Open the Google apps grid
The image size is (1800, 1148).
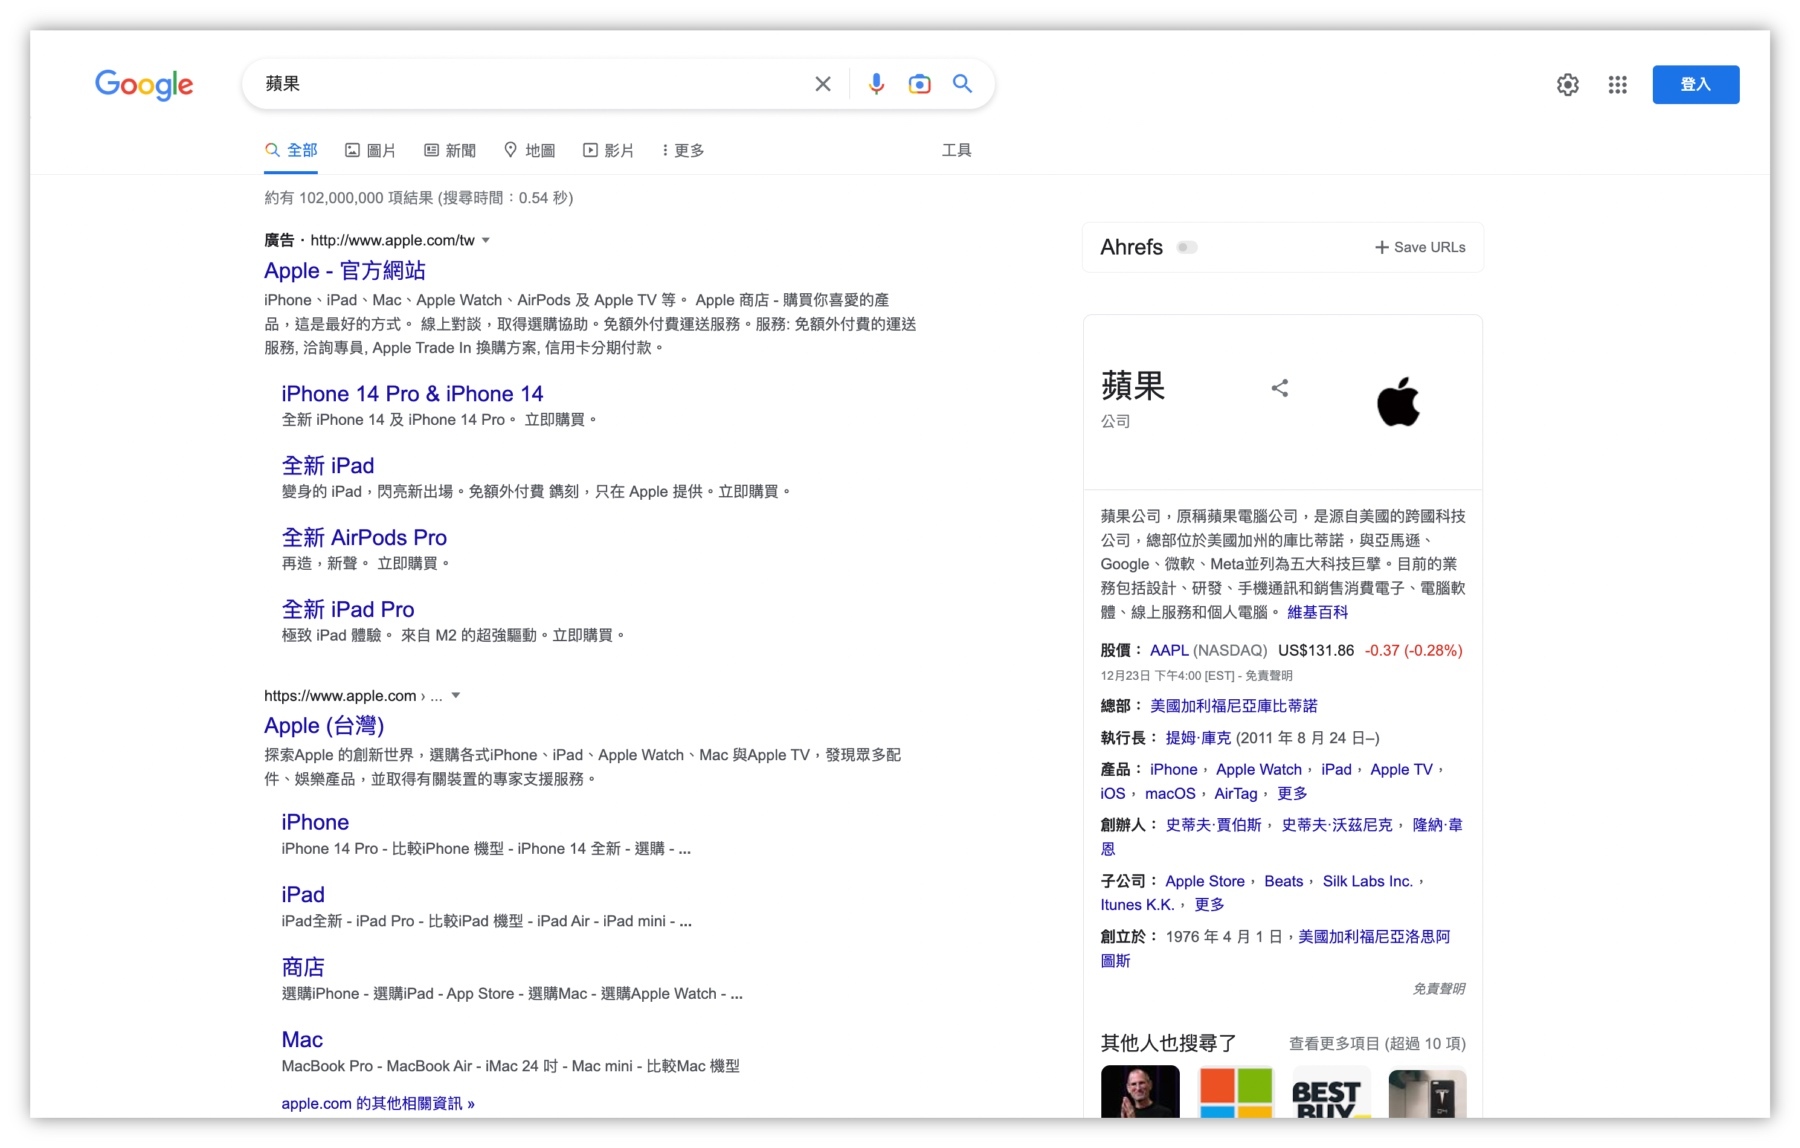click(1617, 85)
